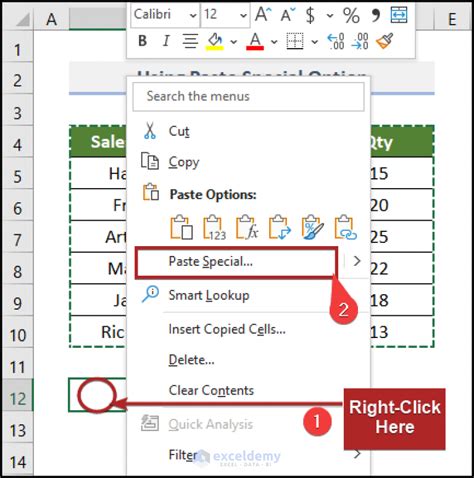Choose Paste Link option

[345, 227]
